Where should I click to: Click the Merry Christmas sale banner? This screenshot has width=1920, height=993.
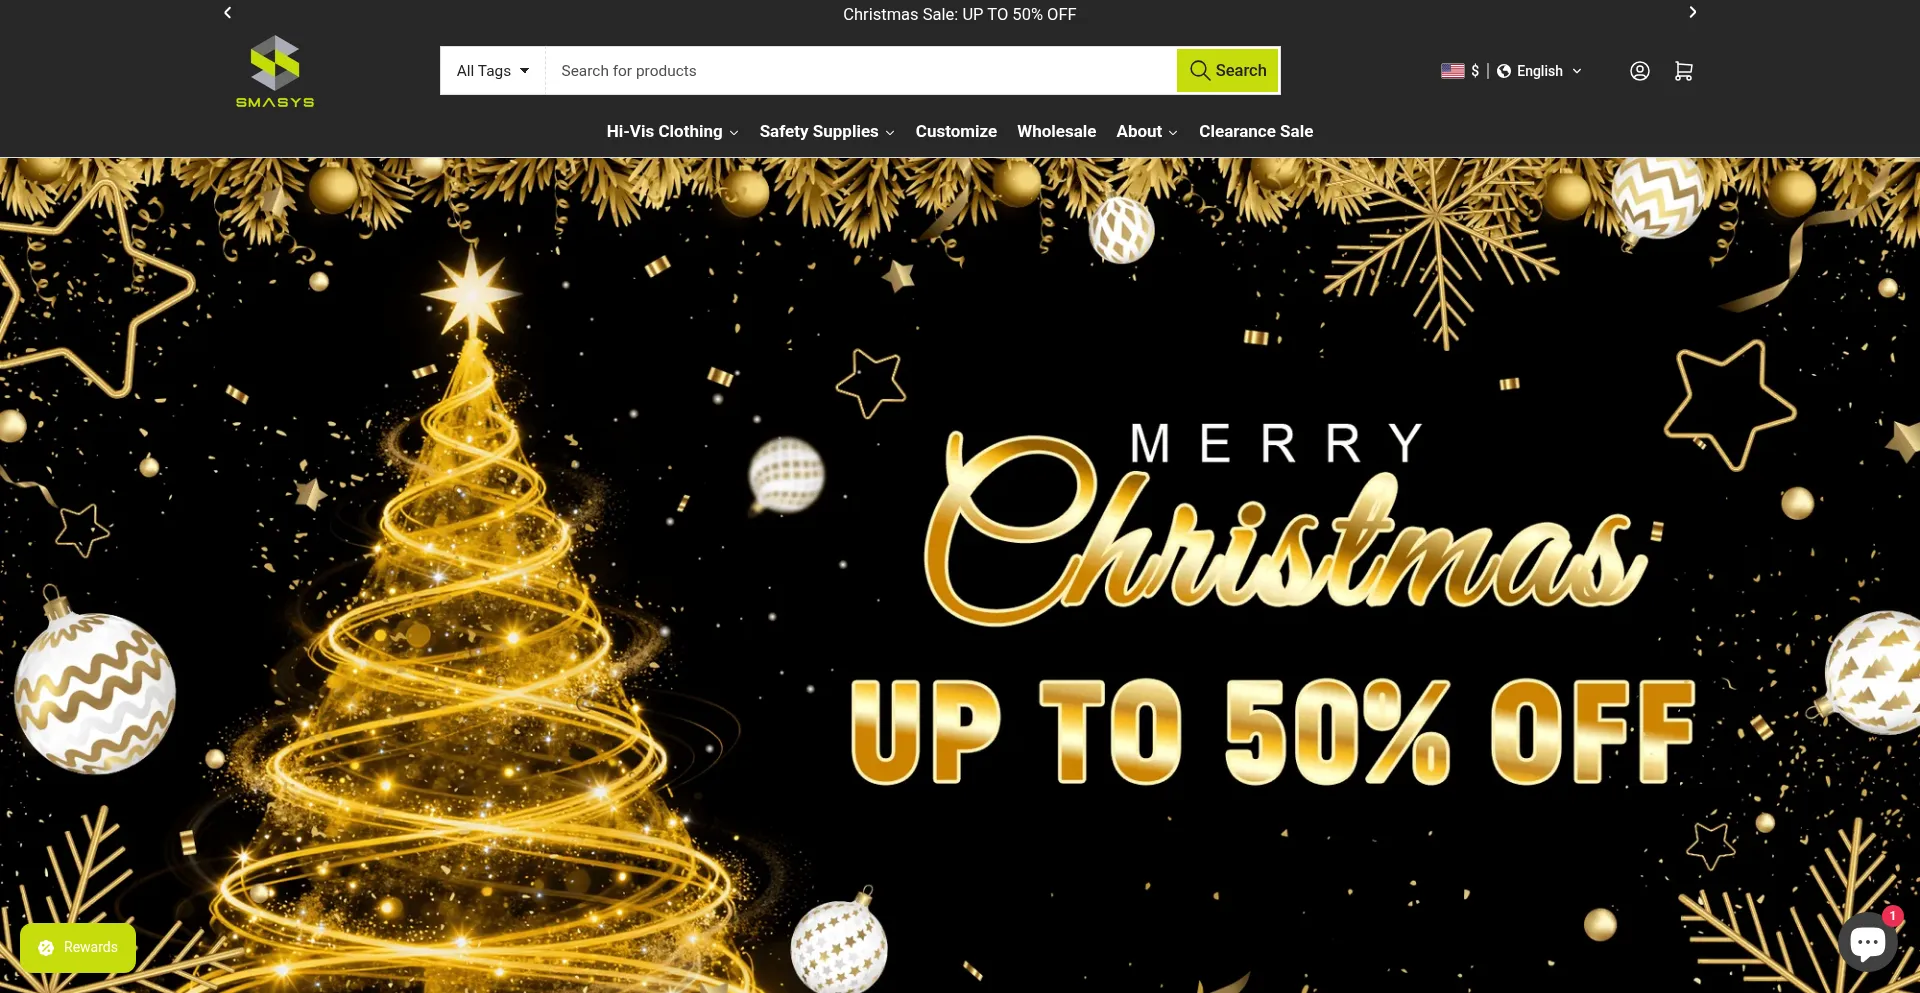tap(960, 575)
